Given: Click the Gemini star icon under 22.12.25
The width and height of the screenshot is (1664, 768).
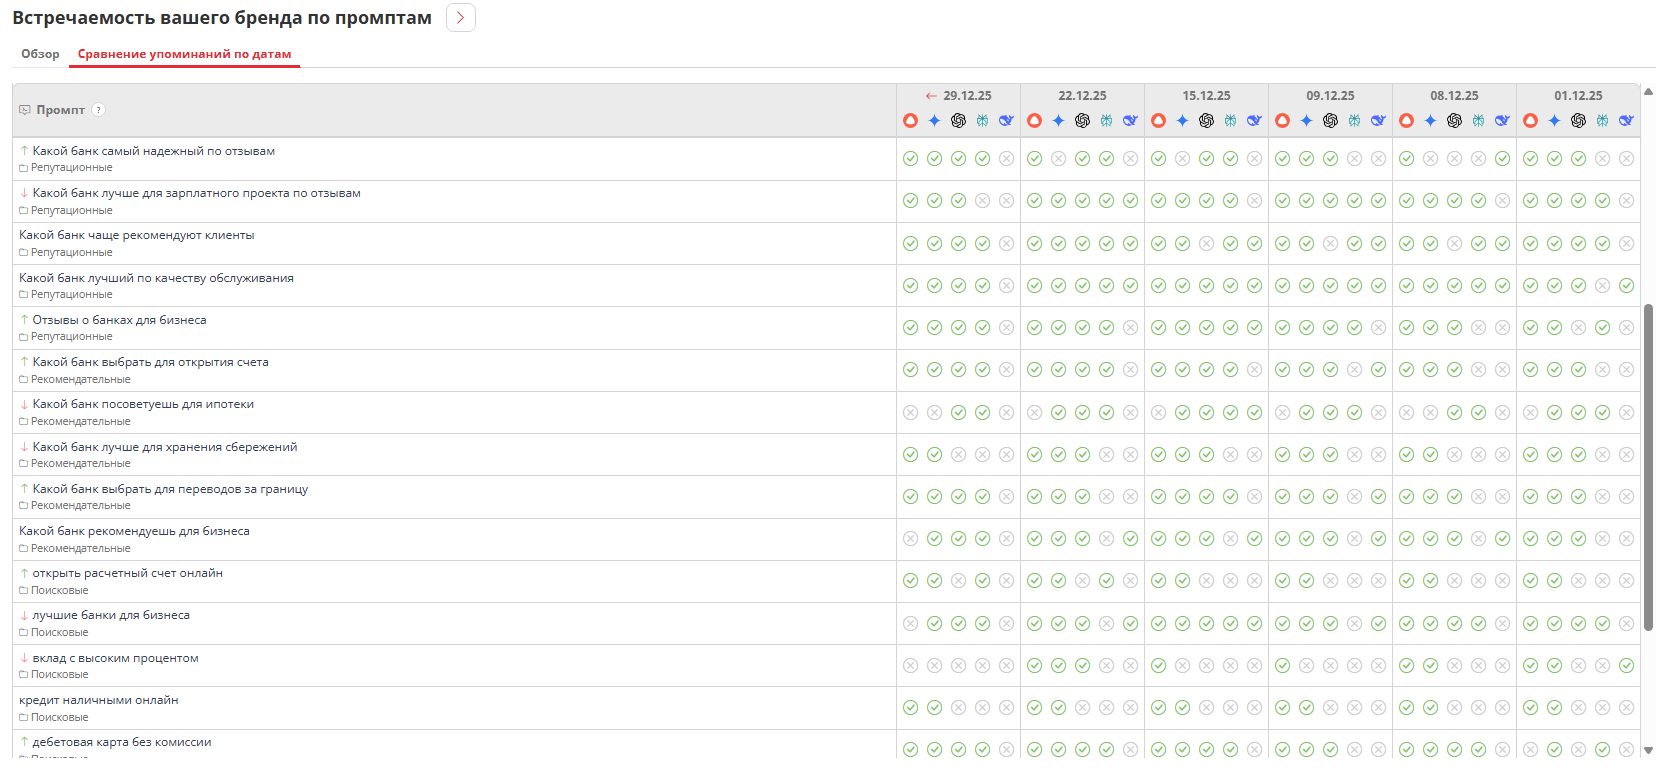Looking at the screenshot, I should pyautogui.click(x=1058, y=121).
